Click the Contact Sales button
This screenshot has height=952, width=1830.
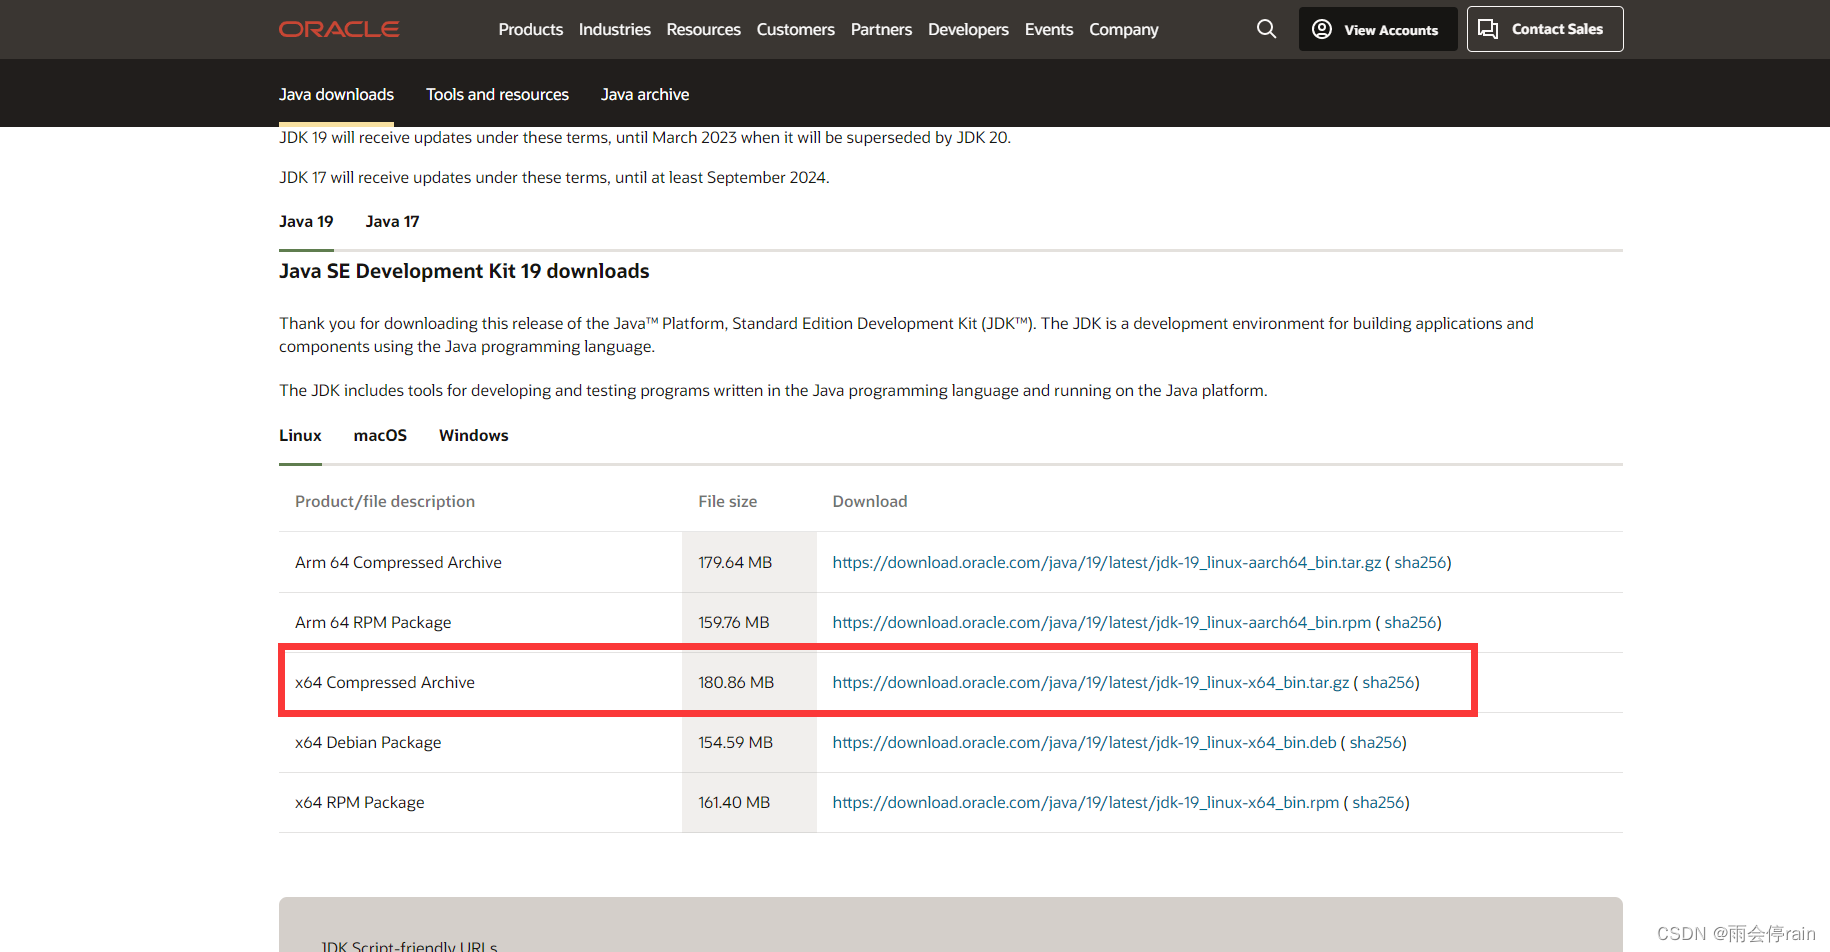click(x=1544, y=29)
